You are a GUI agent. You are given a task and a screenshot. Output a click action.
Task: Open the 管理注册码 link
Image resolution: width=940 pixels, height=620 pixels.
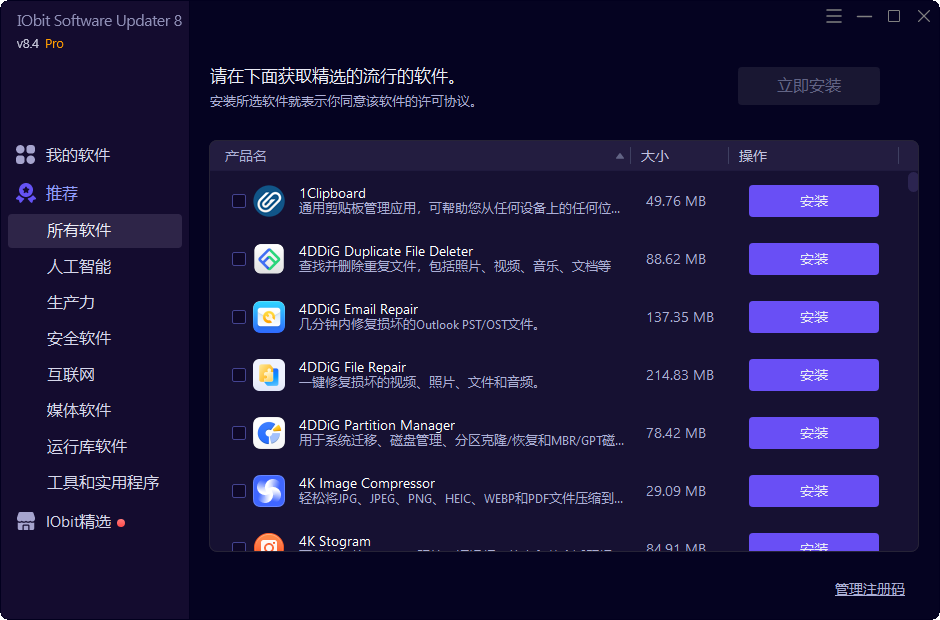869,589
